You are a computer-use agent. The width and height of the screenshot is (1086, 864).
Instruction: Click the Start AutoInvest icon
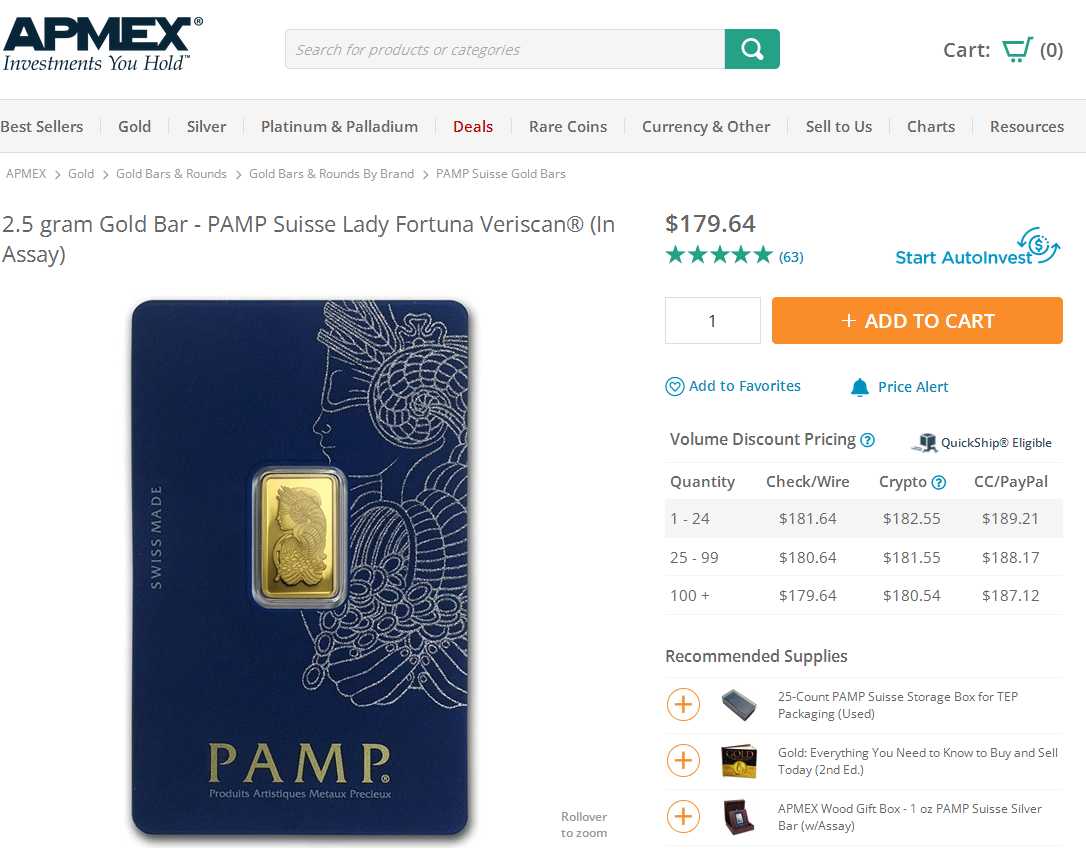pos(1039,244)
